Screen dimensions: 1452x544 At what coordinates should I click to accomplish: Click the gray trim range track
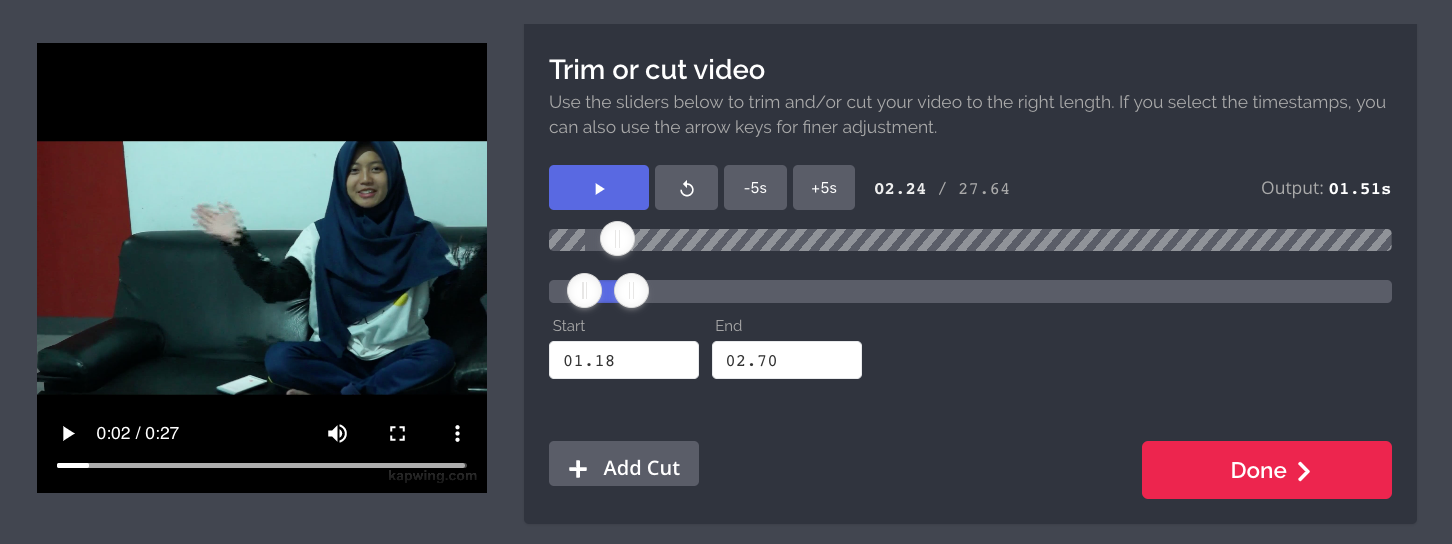[970, 291]
